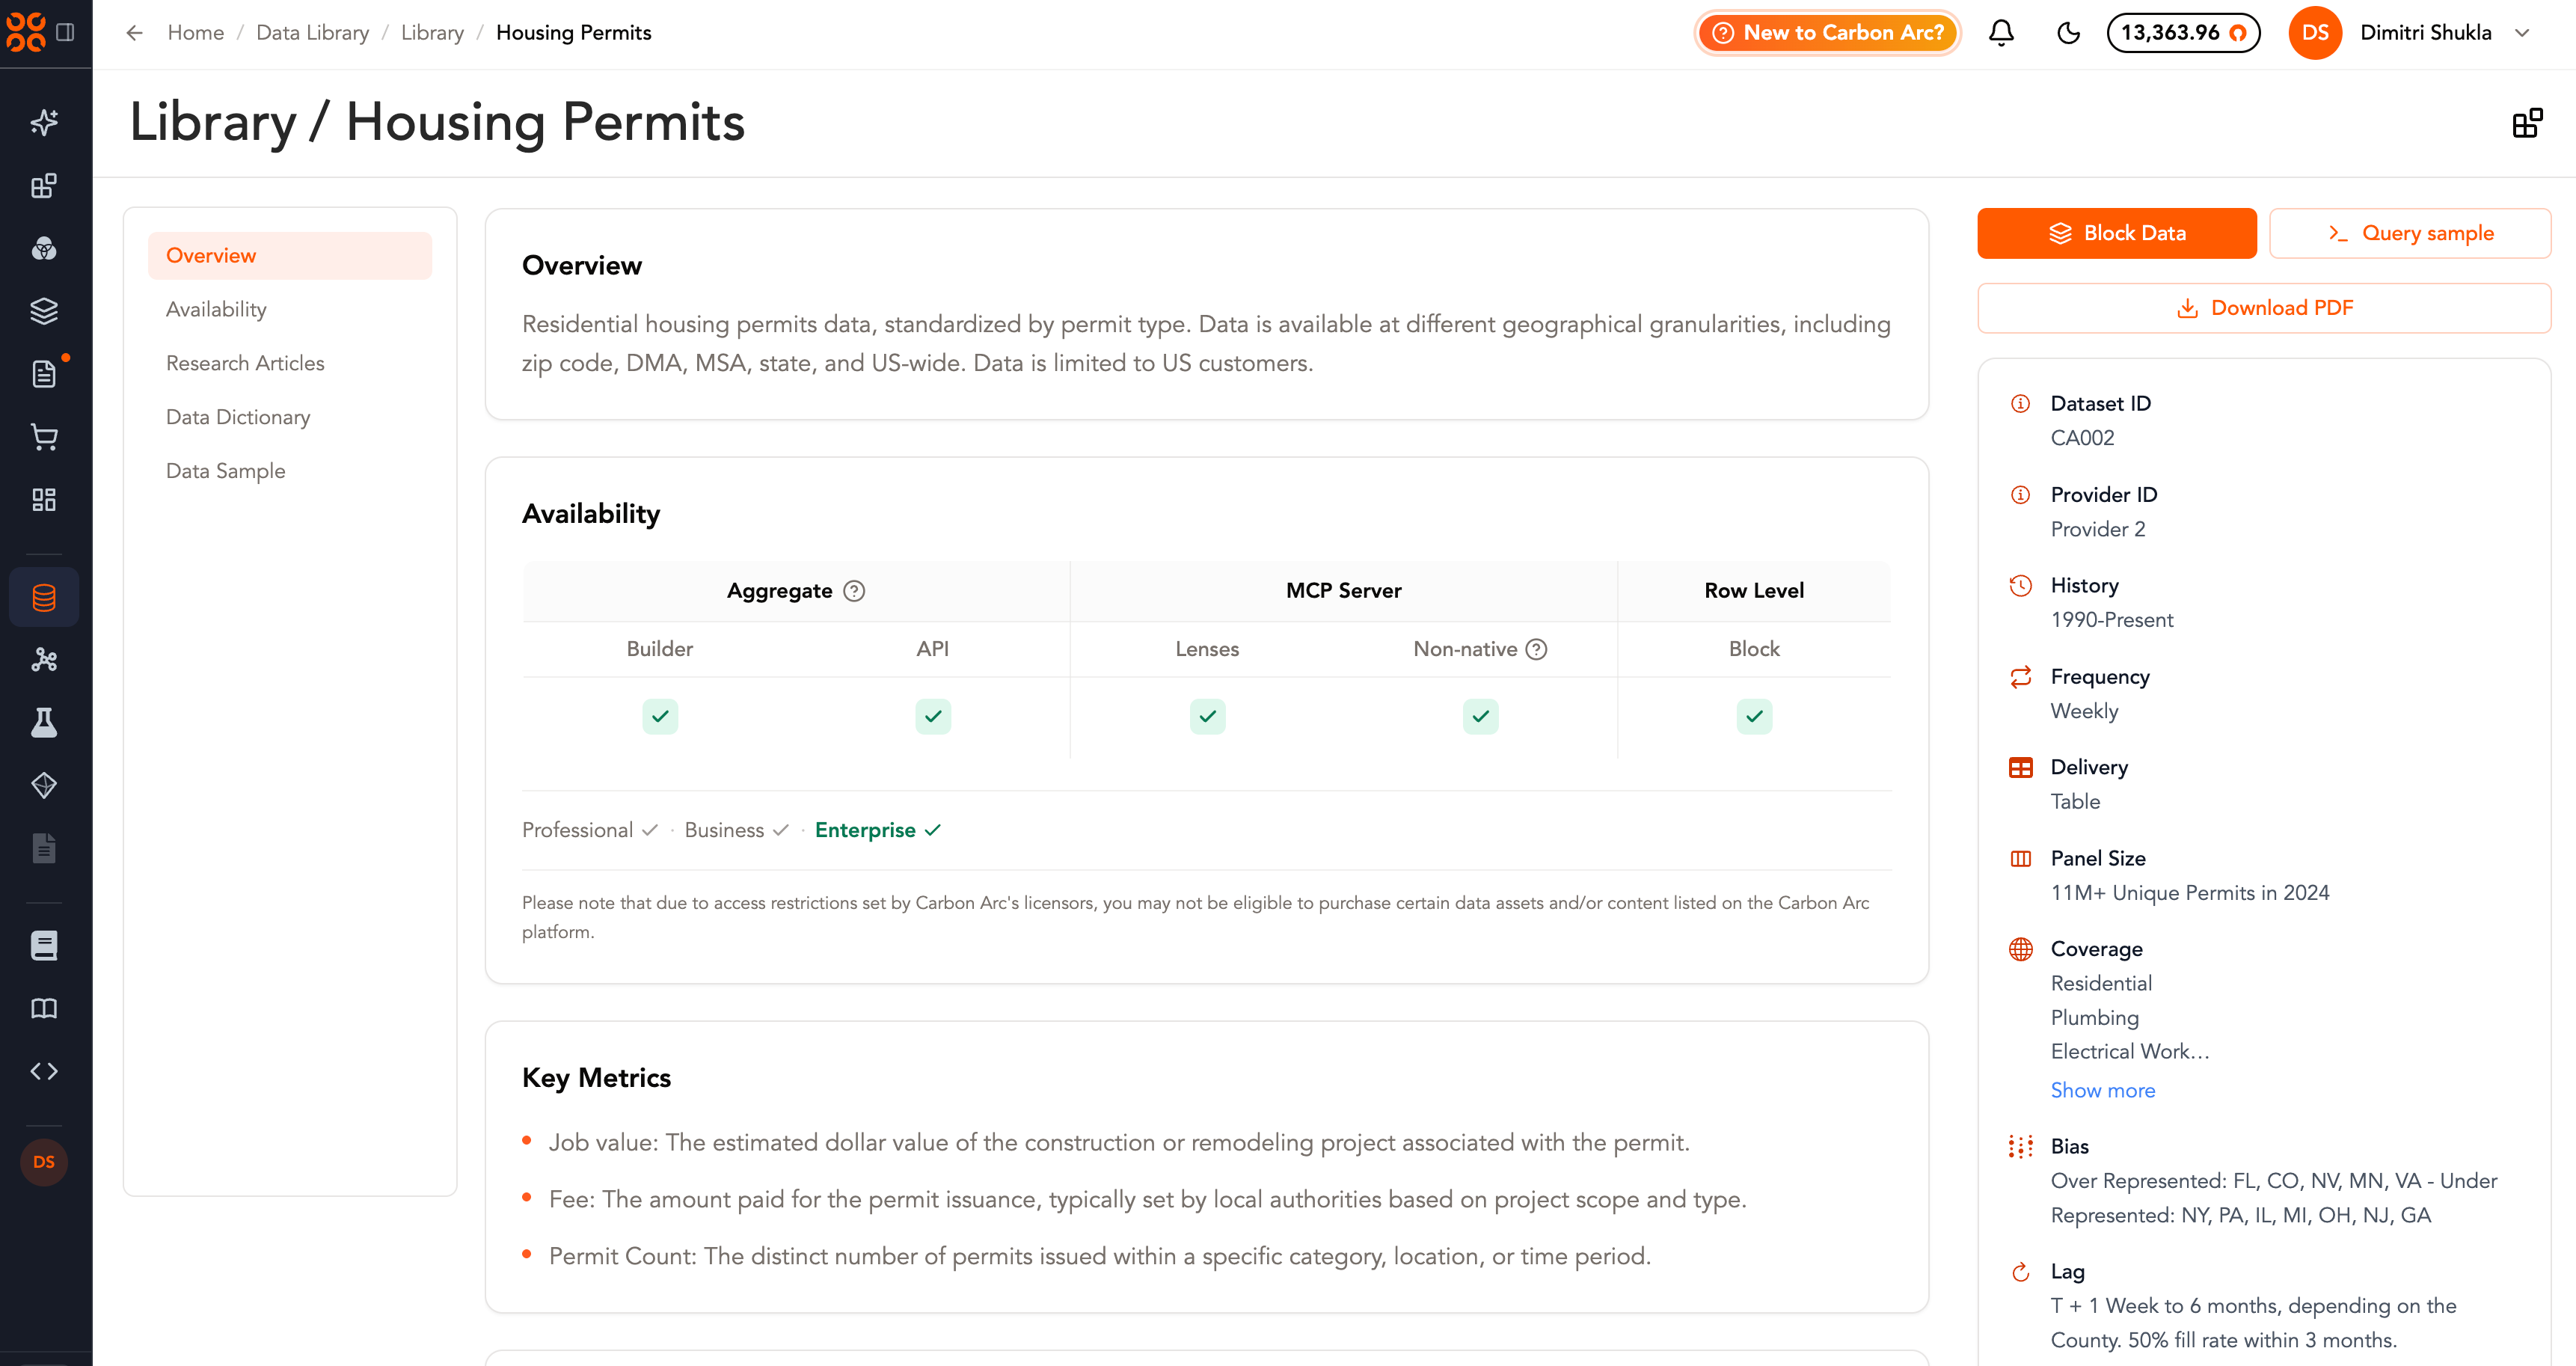Navigate to Home in the breadcrumb
2576x1366 pixels.
point(196,33)
